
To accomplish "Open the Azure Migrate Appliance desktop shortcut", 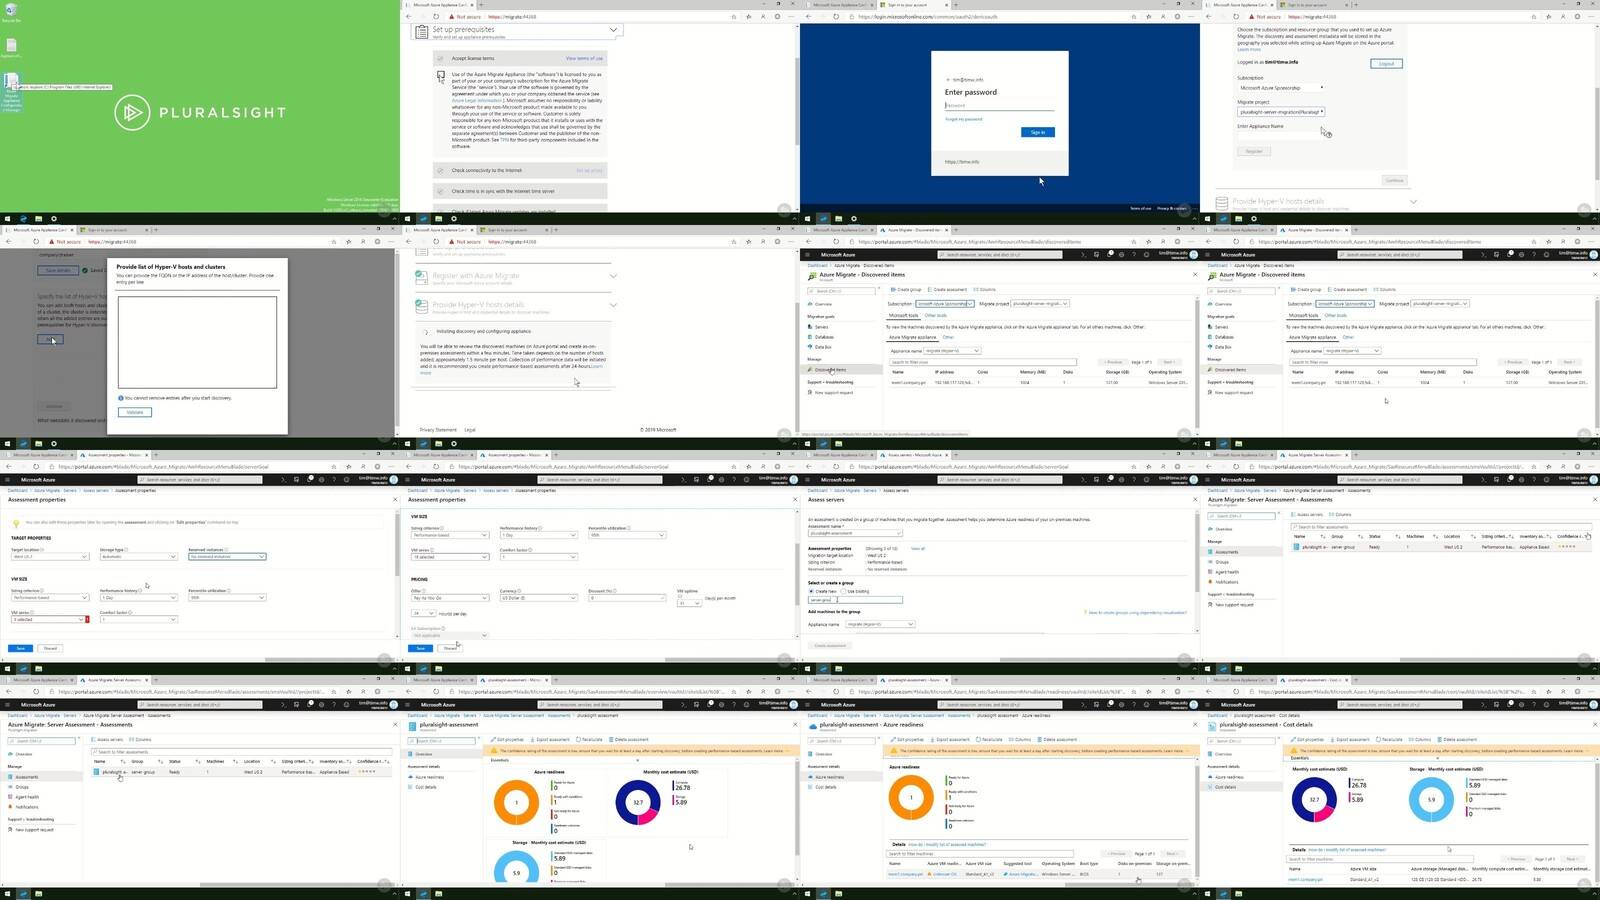I will pos(11,92).
